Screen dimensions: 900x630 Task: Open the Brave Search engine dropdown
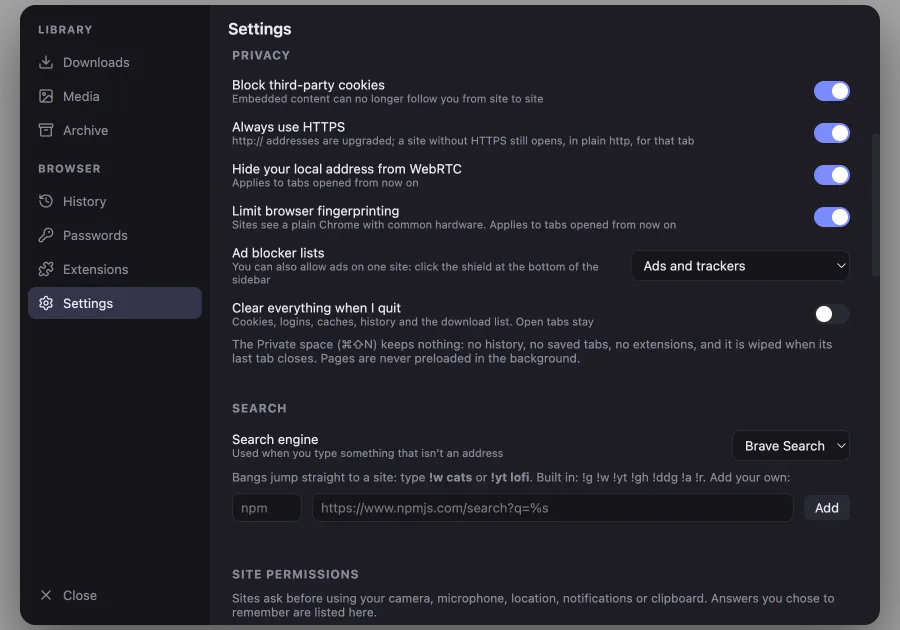pyautogui.click(x=790, y=446)
